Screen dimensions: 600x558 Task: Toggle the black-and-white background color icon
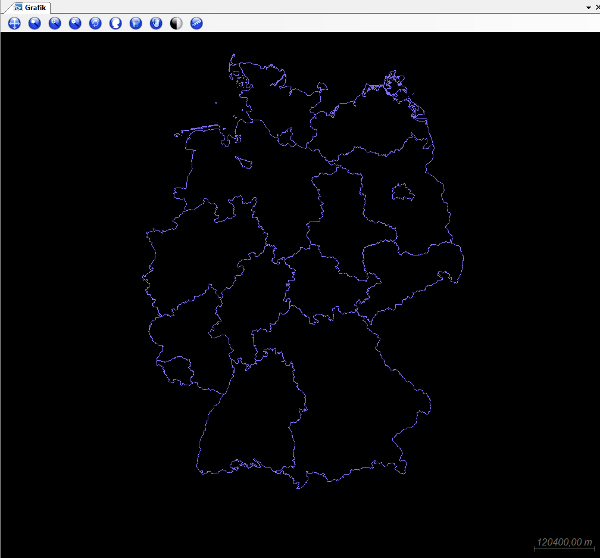pos(176,23)
